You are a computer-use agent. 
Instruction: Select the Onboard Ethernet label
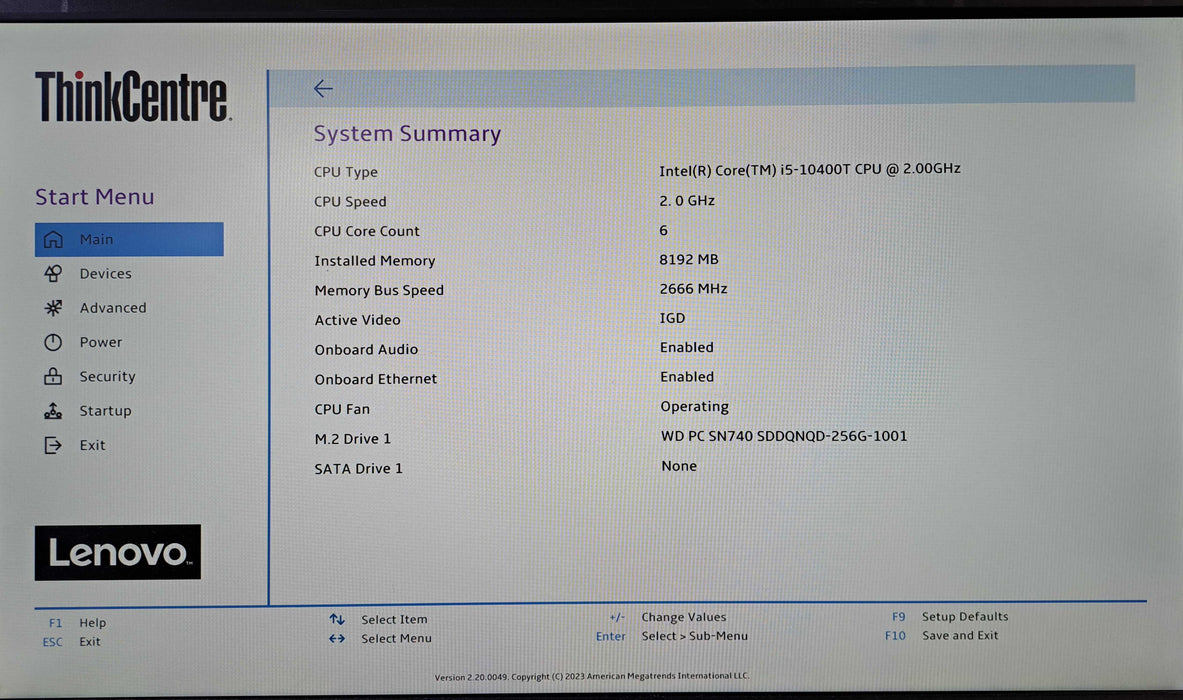tap(376, 379)
